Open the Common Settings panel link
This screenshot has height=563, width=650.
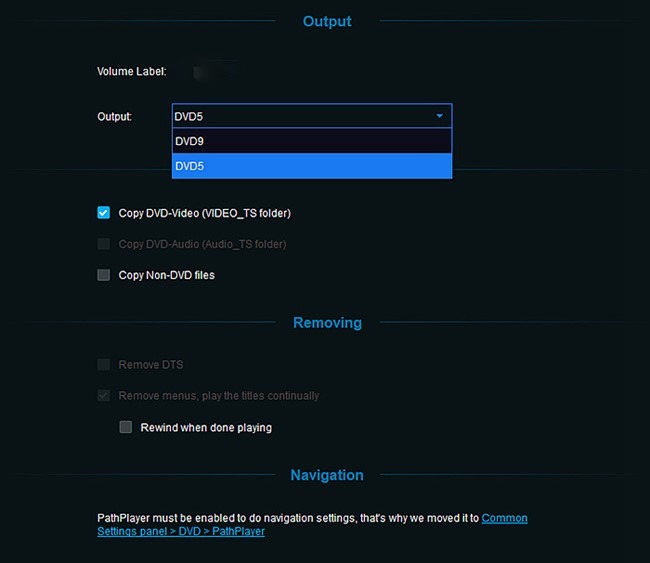click(x=504, y=518)
